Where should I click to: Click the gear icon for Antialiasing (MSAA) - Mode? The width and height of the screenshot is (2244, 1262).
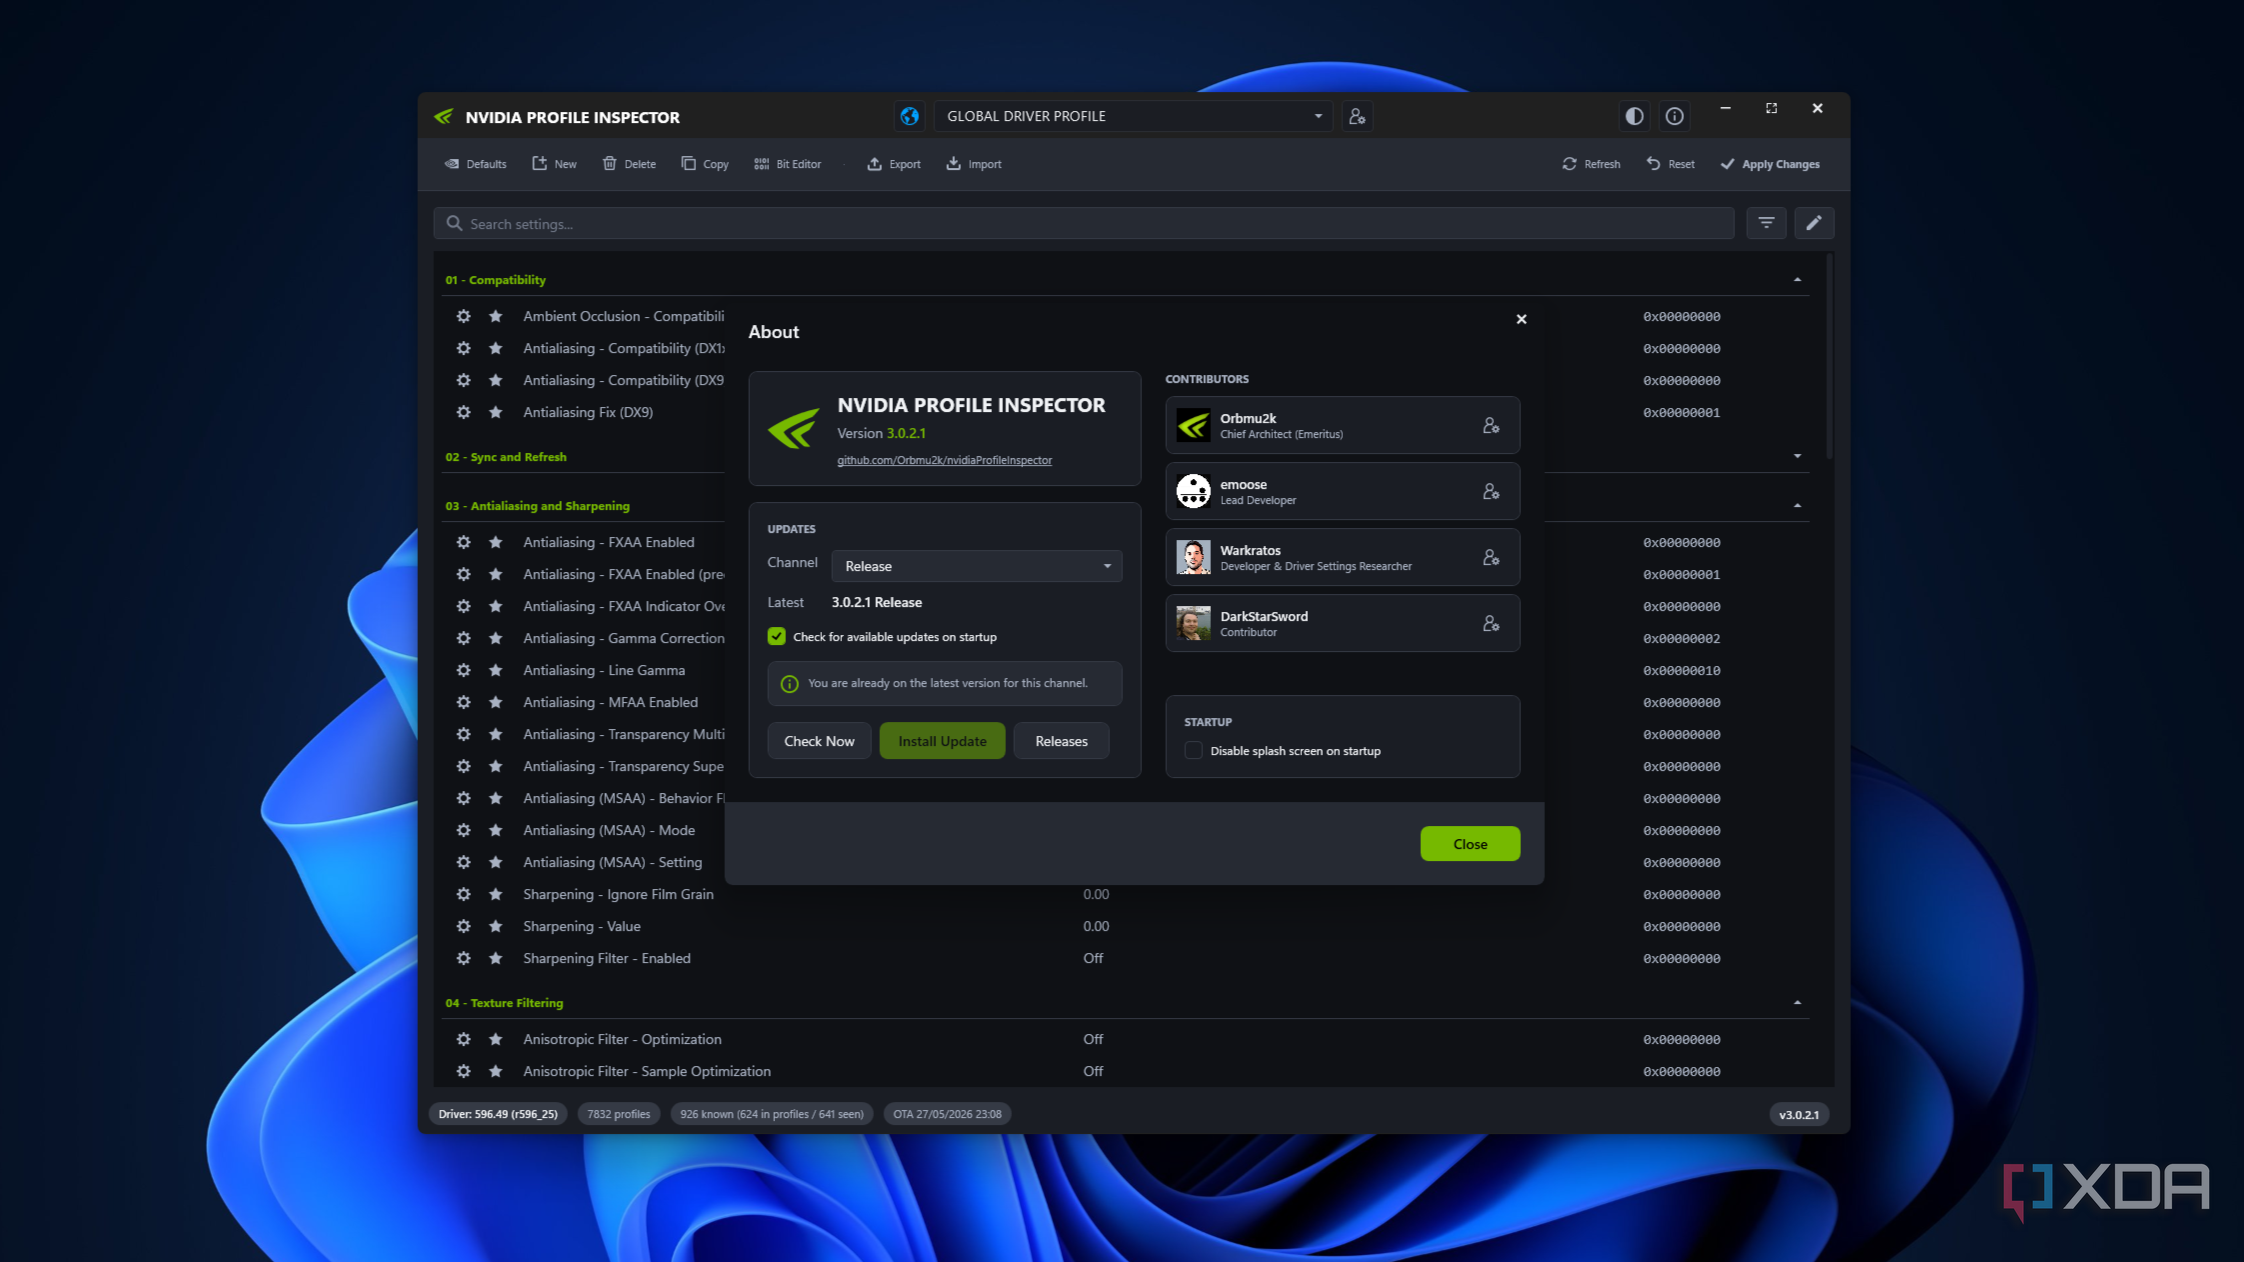[x=463, y=830]
